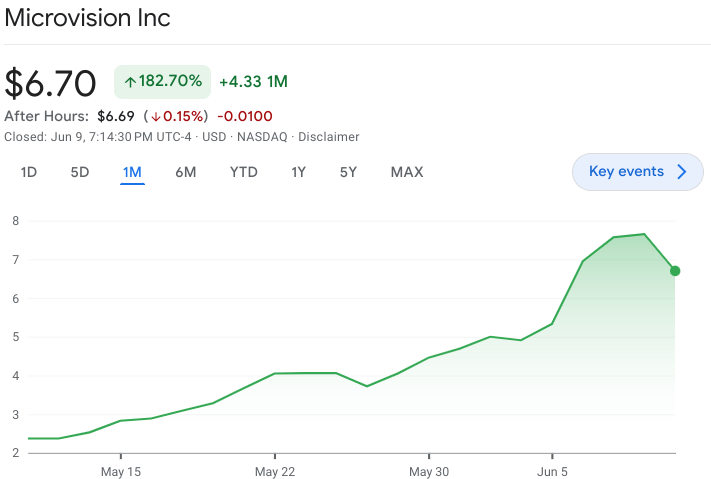Click the Microvision Inc title

tap(87, 18)
